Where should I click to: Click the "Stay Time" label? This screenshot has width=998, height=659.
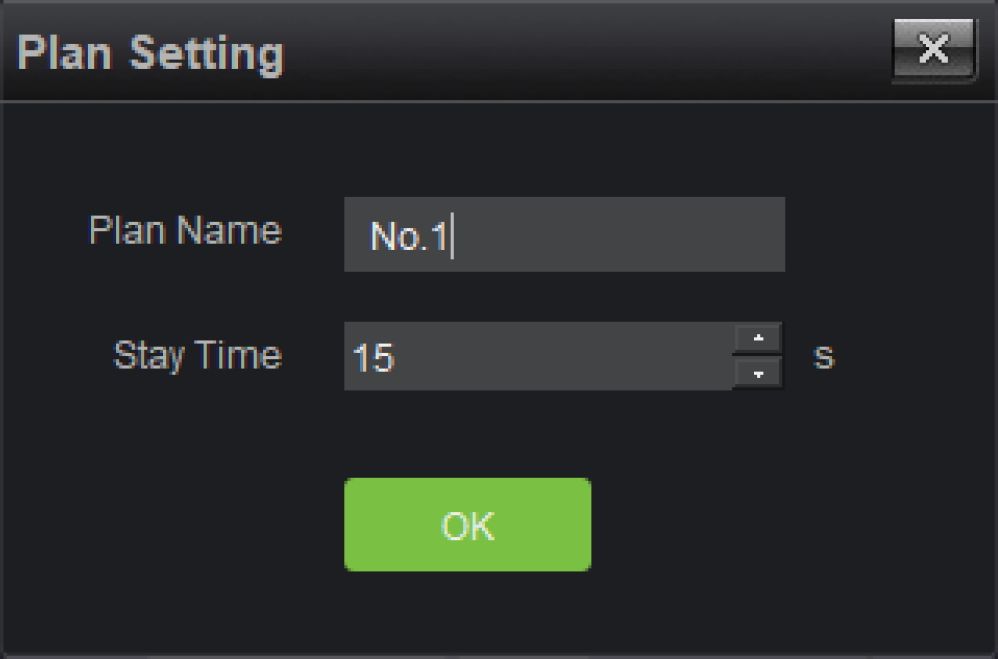pyautogui.click(x=197, y=355)
